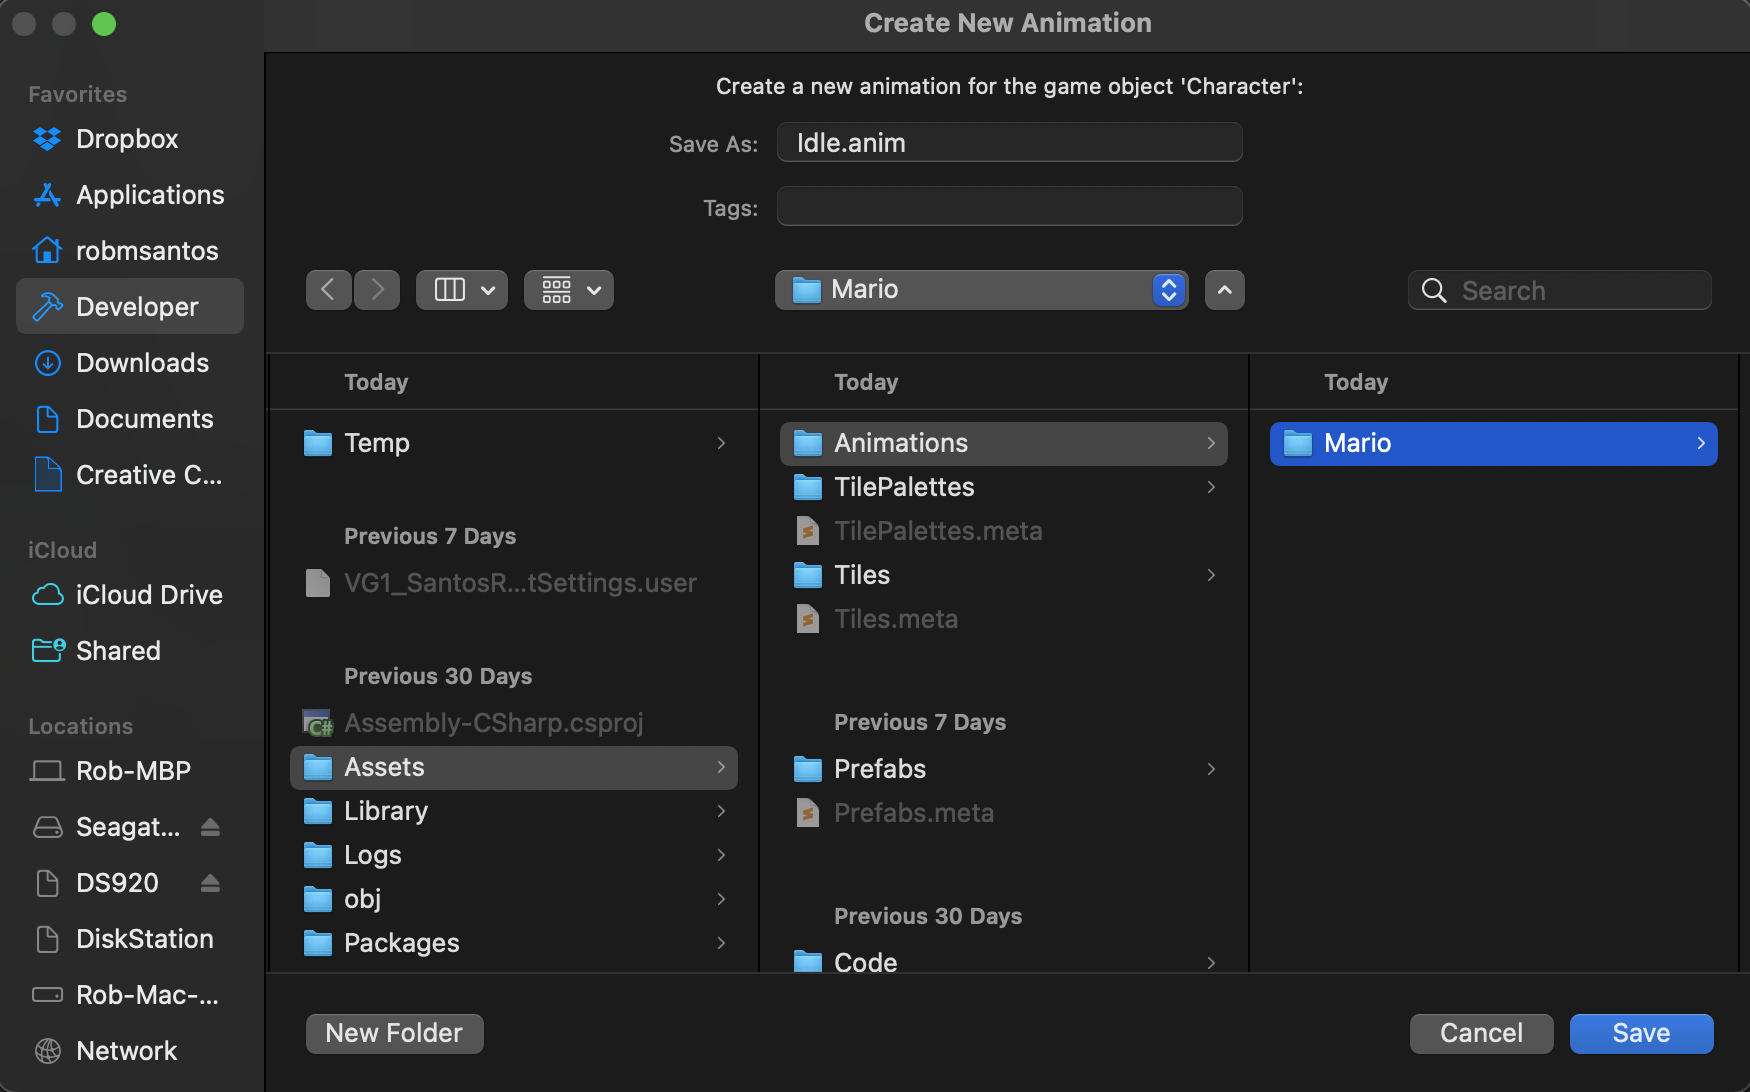
Task: Open the Mario folder path popup
Action: pyautogui.click(x=981, y=290)
